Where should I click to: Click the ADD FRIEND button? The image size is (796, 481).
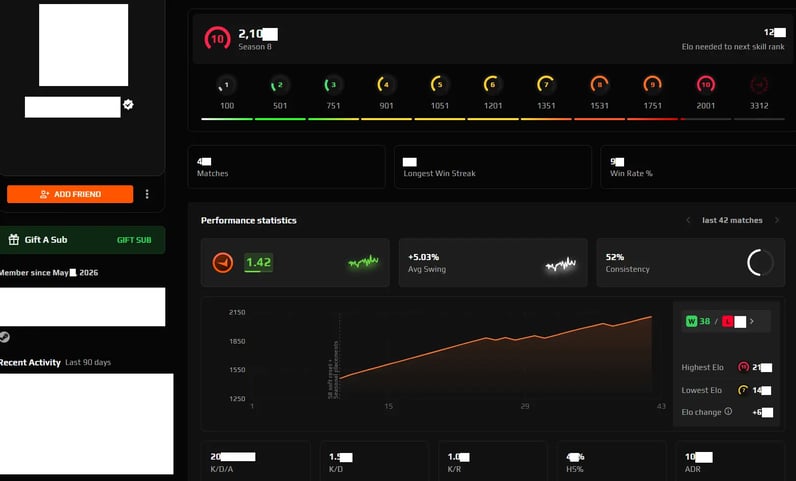point(70,194)
